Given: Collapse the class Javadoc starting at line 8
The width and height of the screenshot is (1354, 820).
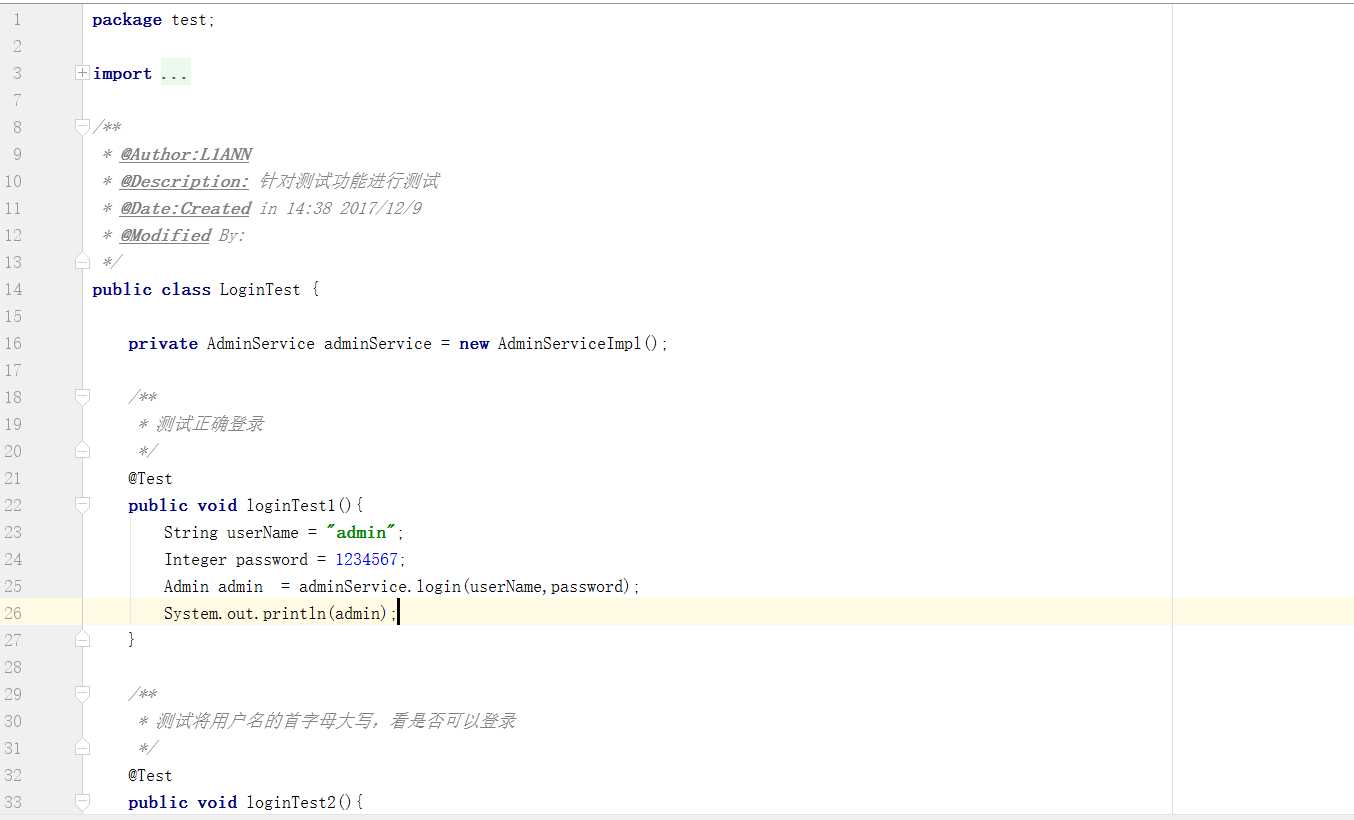Looking at the screenshot, I should [82, 127].
